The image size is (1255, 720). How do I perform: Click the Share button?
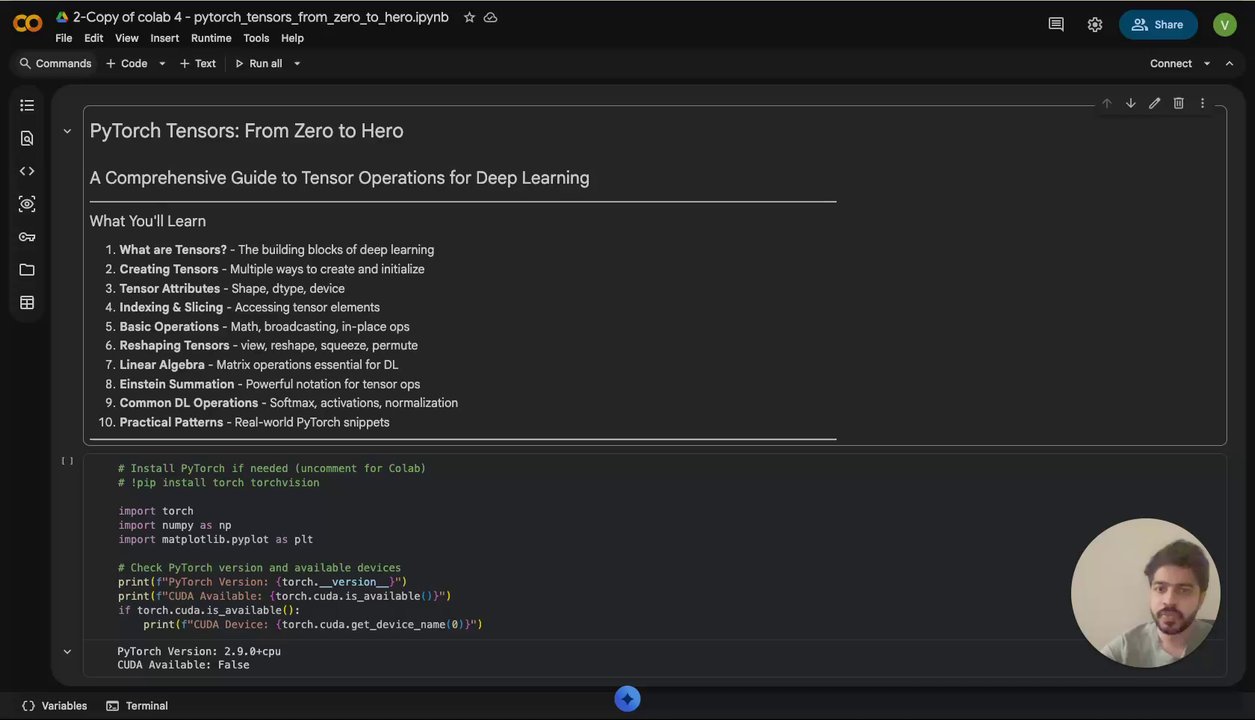click(x=1158, y=24)
